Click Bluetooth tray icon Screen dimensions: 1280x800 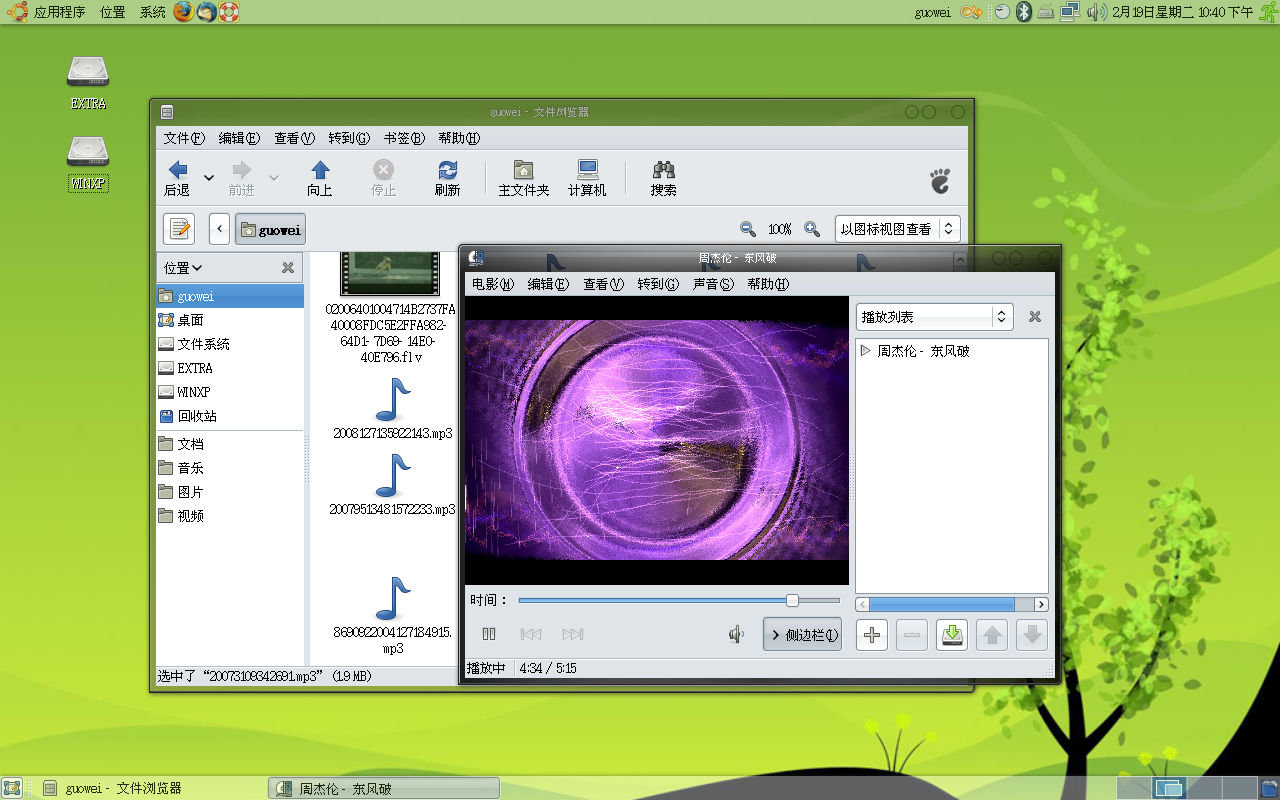[1023, 12]
